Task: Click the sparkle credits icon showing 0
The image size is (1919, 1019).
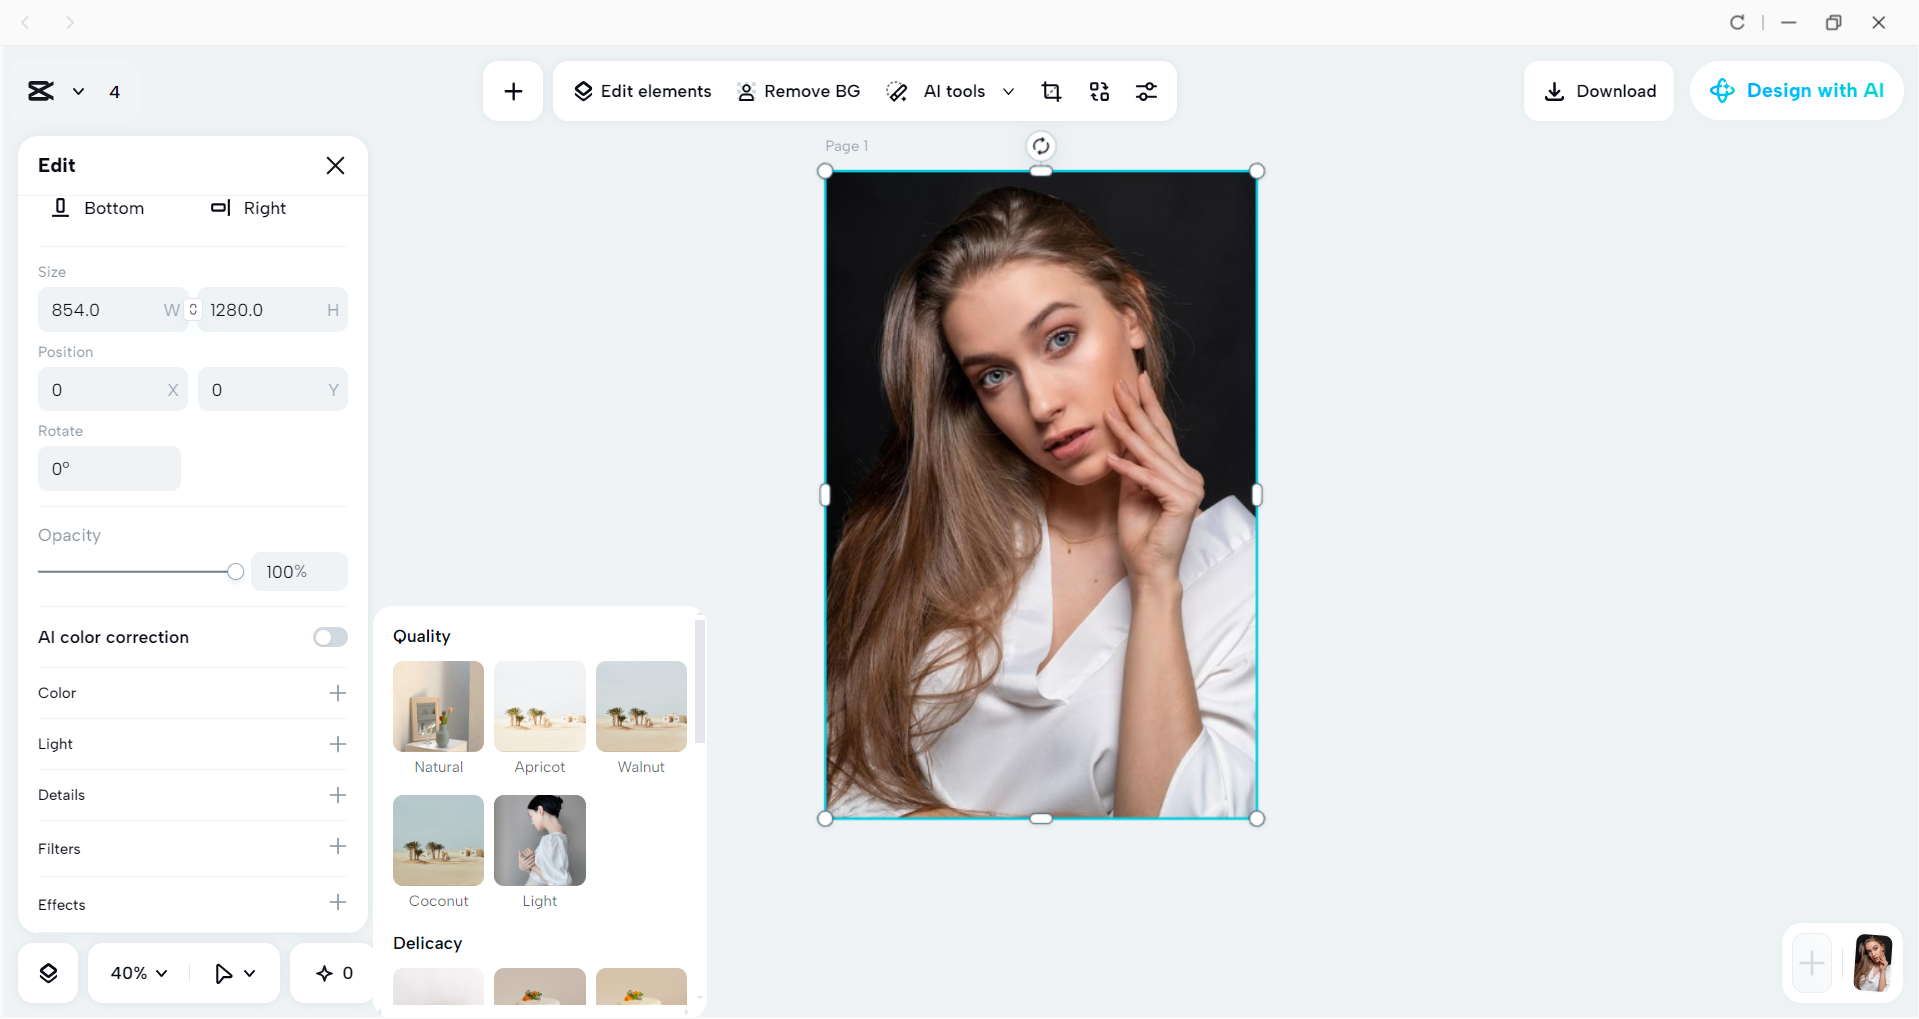Action: pos(332,972)
